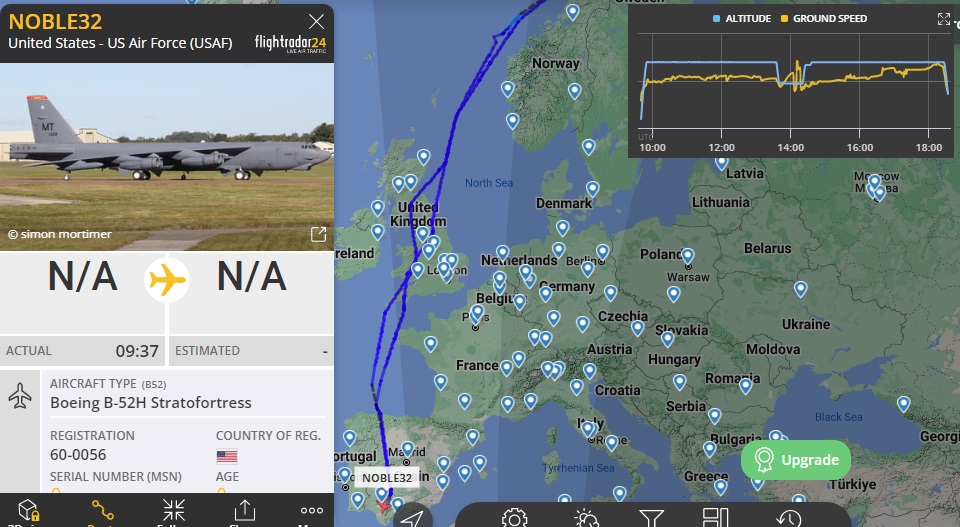Open the Playback history clock icon
The image size is (960, 527).
(x=789, y=518)
